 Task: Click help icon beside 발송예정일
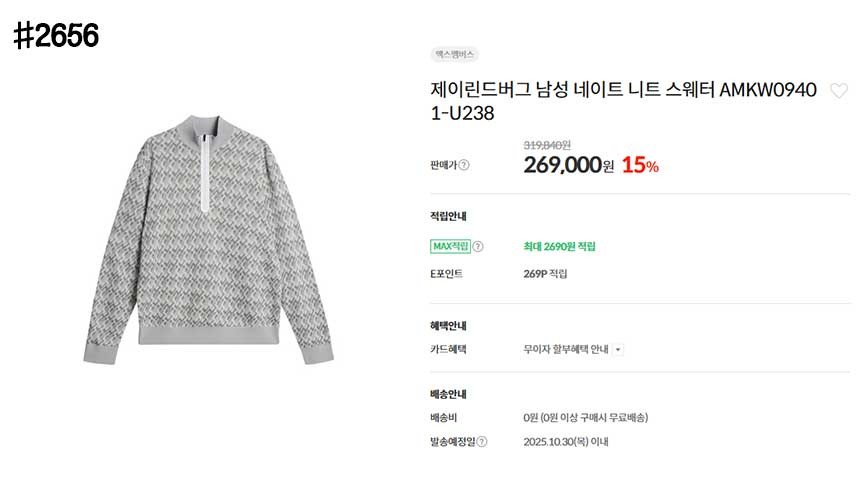coord(482,441)
